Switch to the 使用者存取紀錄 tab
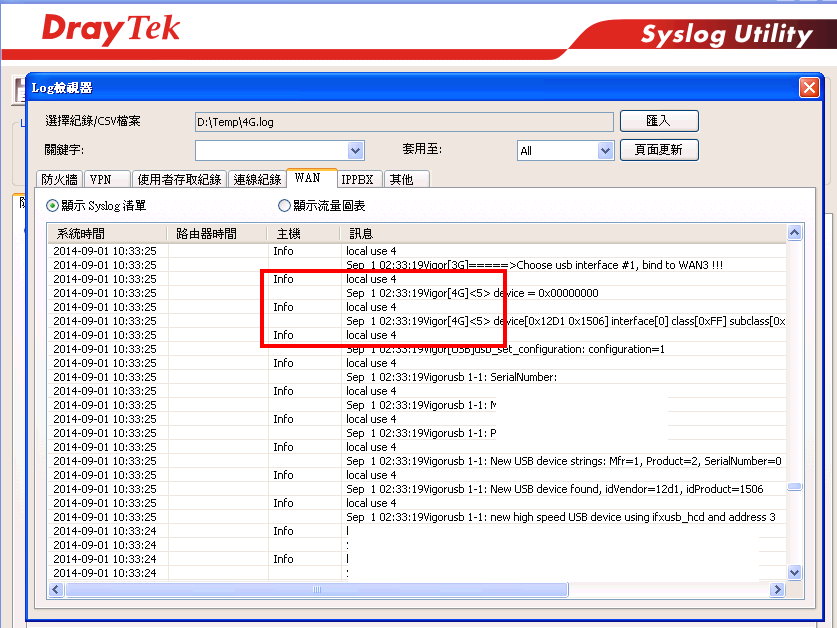This screenshot has width=837, height=628. pos(179,179)
